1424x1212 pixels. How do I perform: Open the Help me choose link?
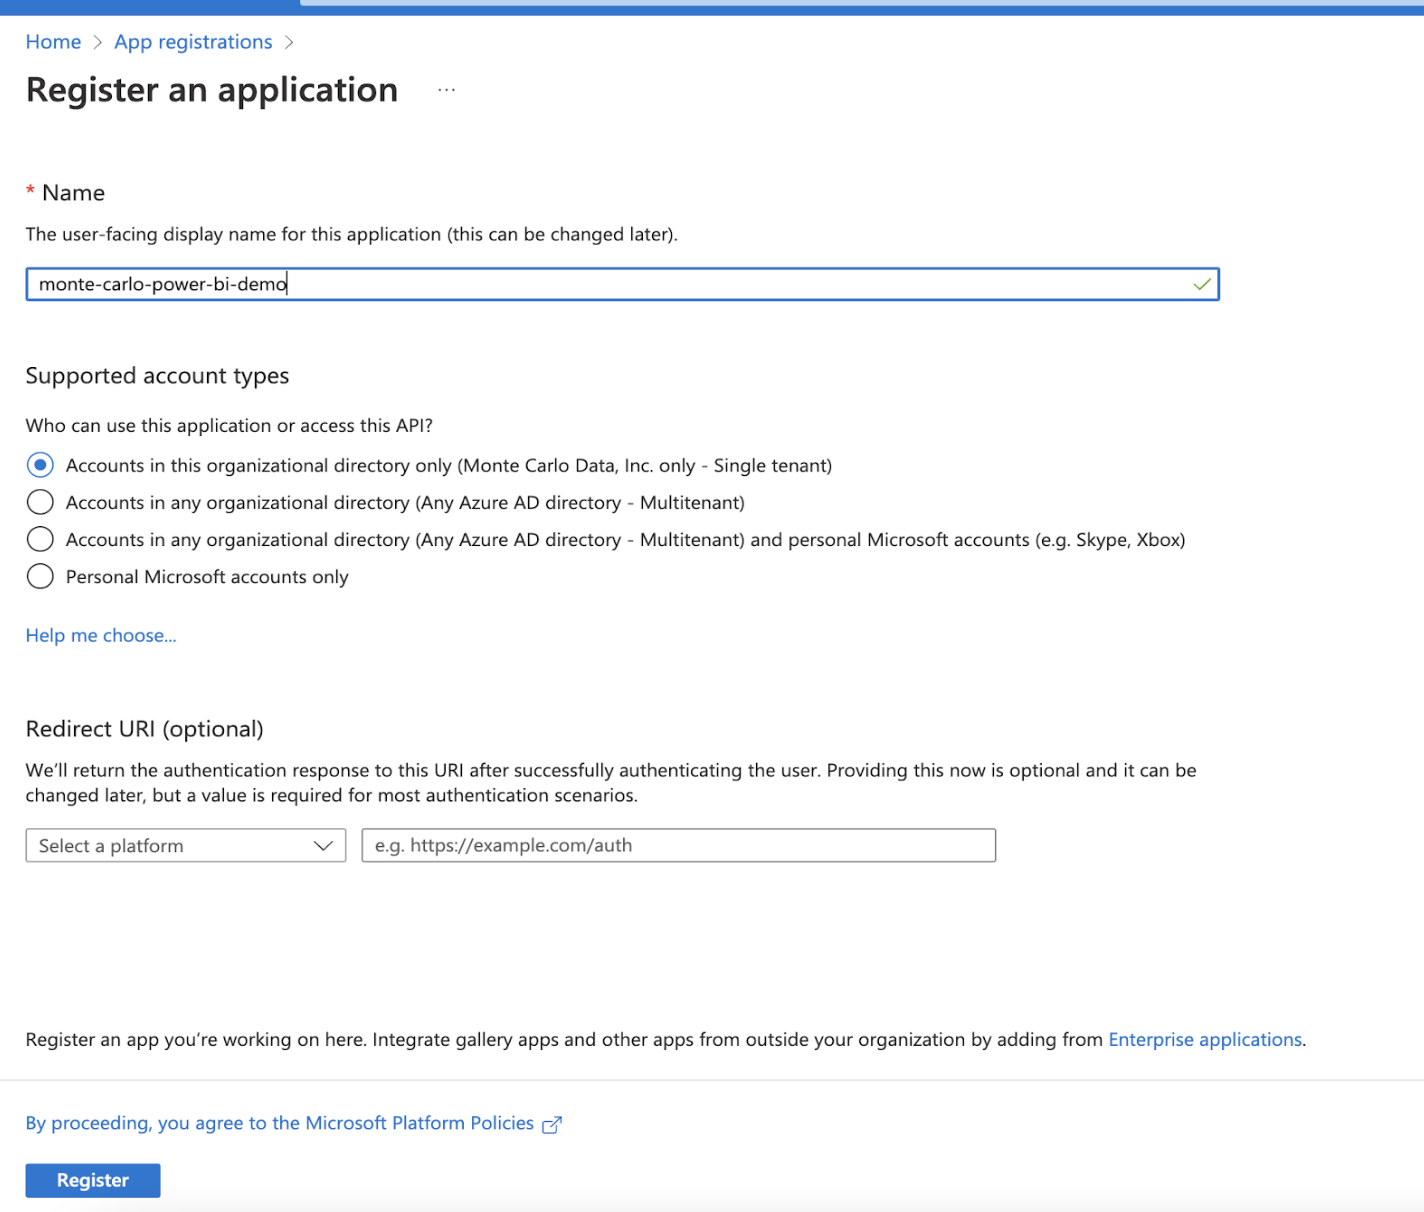point(101,636)
